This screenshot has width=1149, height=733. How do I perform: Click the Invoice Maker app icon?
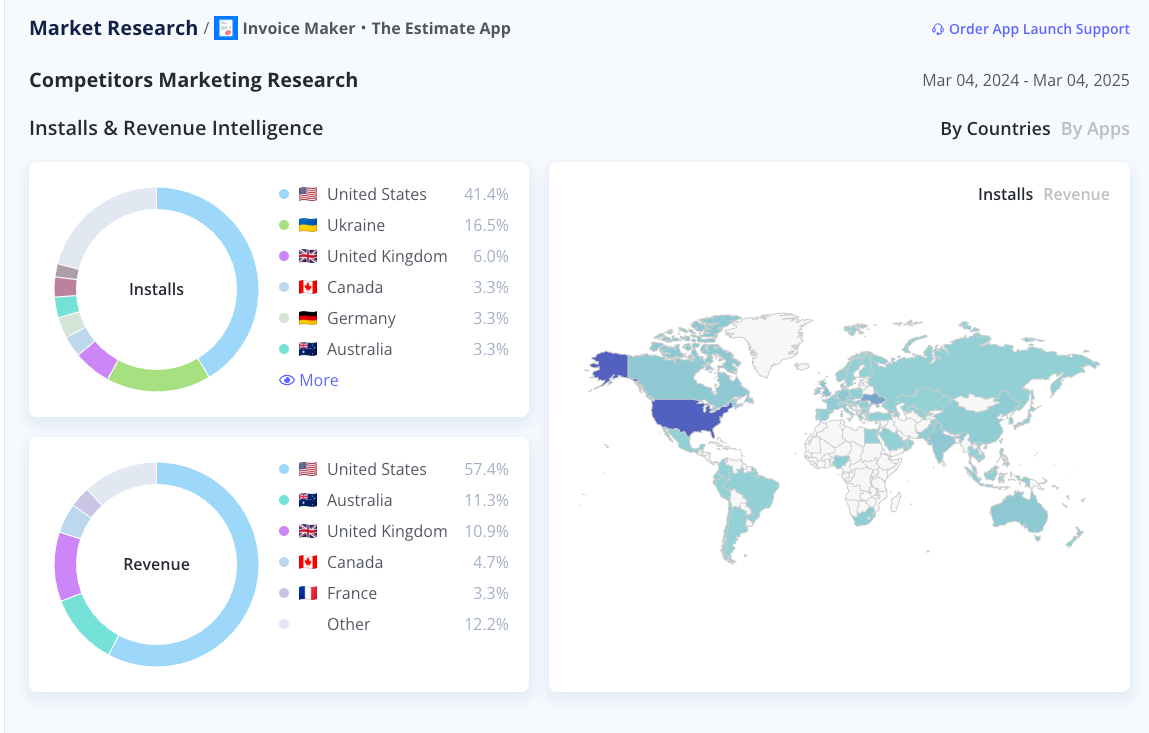click(x=226, y=29)
